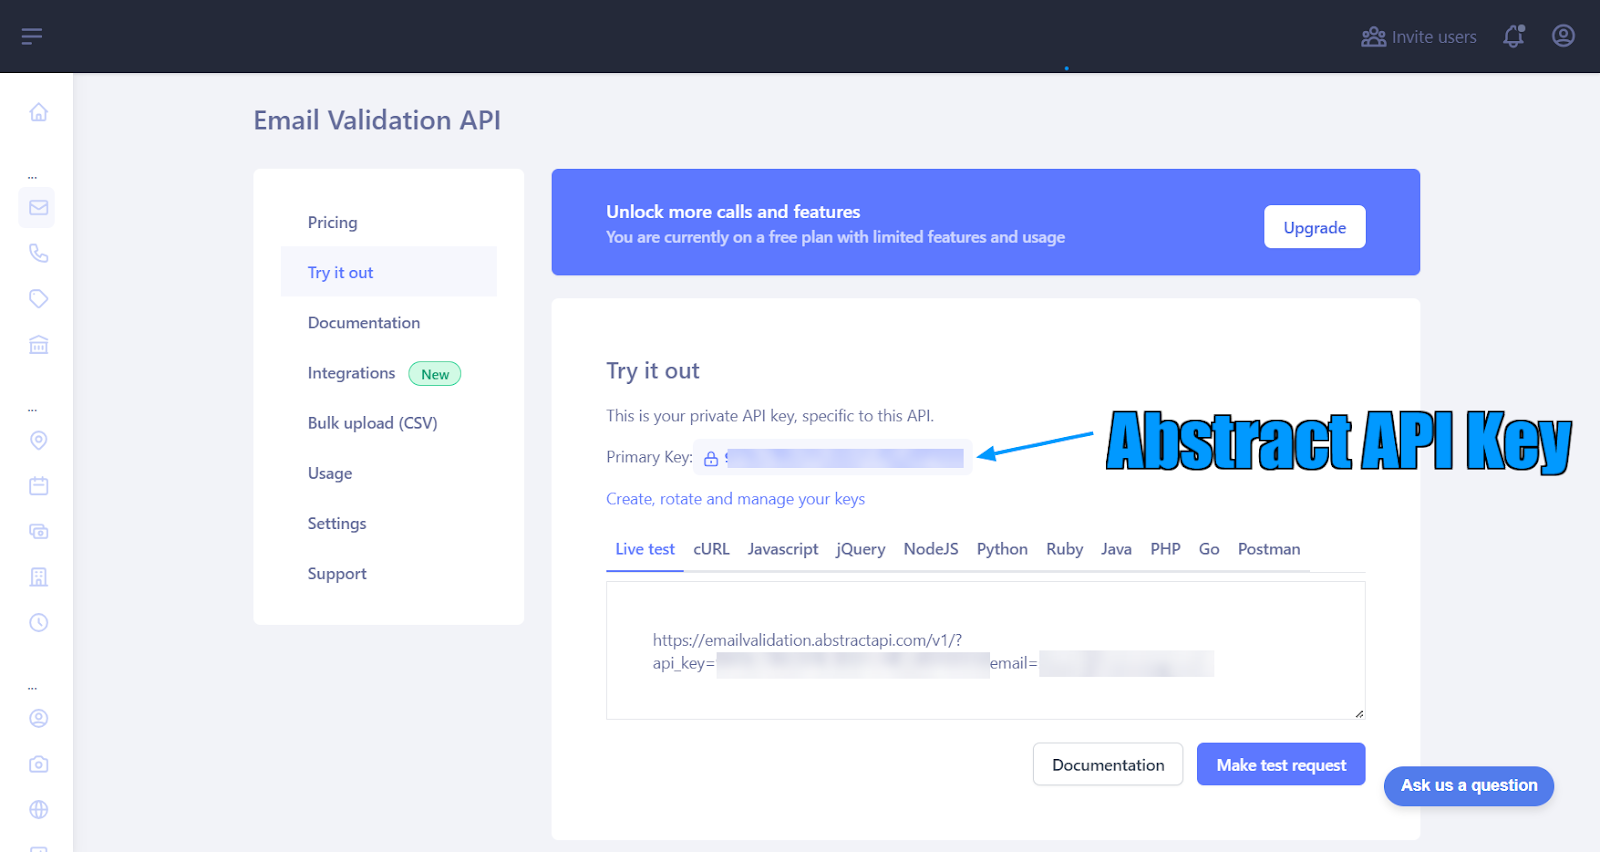Open the price tag sidebar icon
This screenshot has height=852, width=1600.
39,298
